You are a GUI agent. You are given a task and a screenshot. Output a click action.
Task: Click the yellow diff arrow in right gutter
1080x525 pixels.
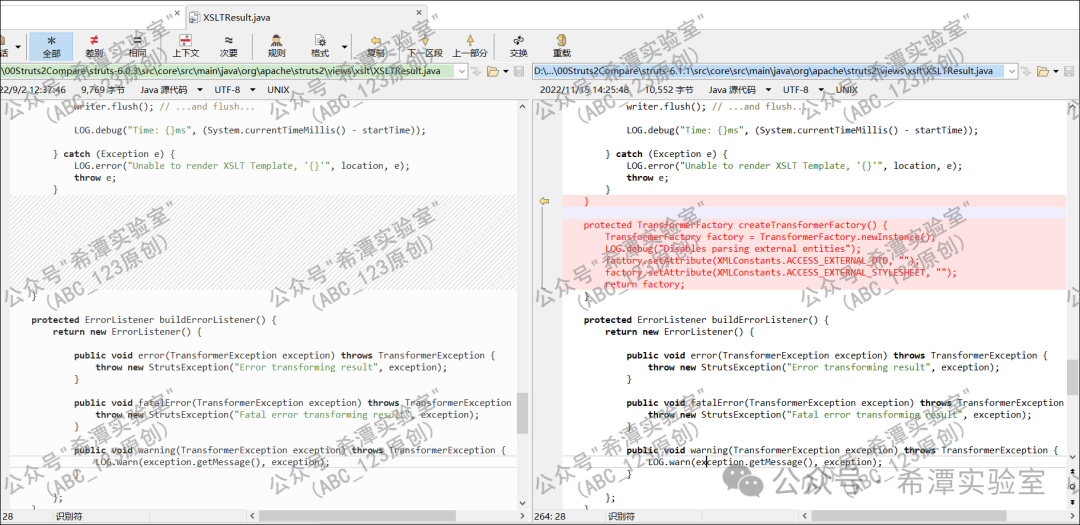[545, 201]
